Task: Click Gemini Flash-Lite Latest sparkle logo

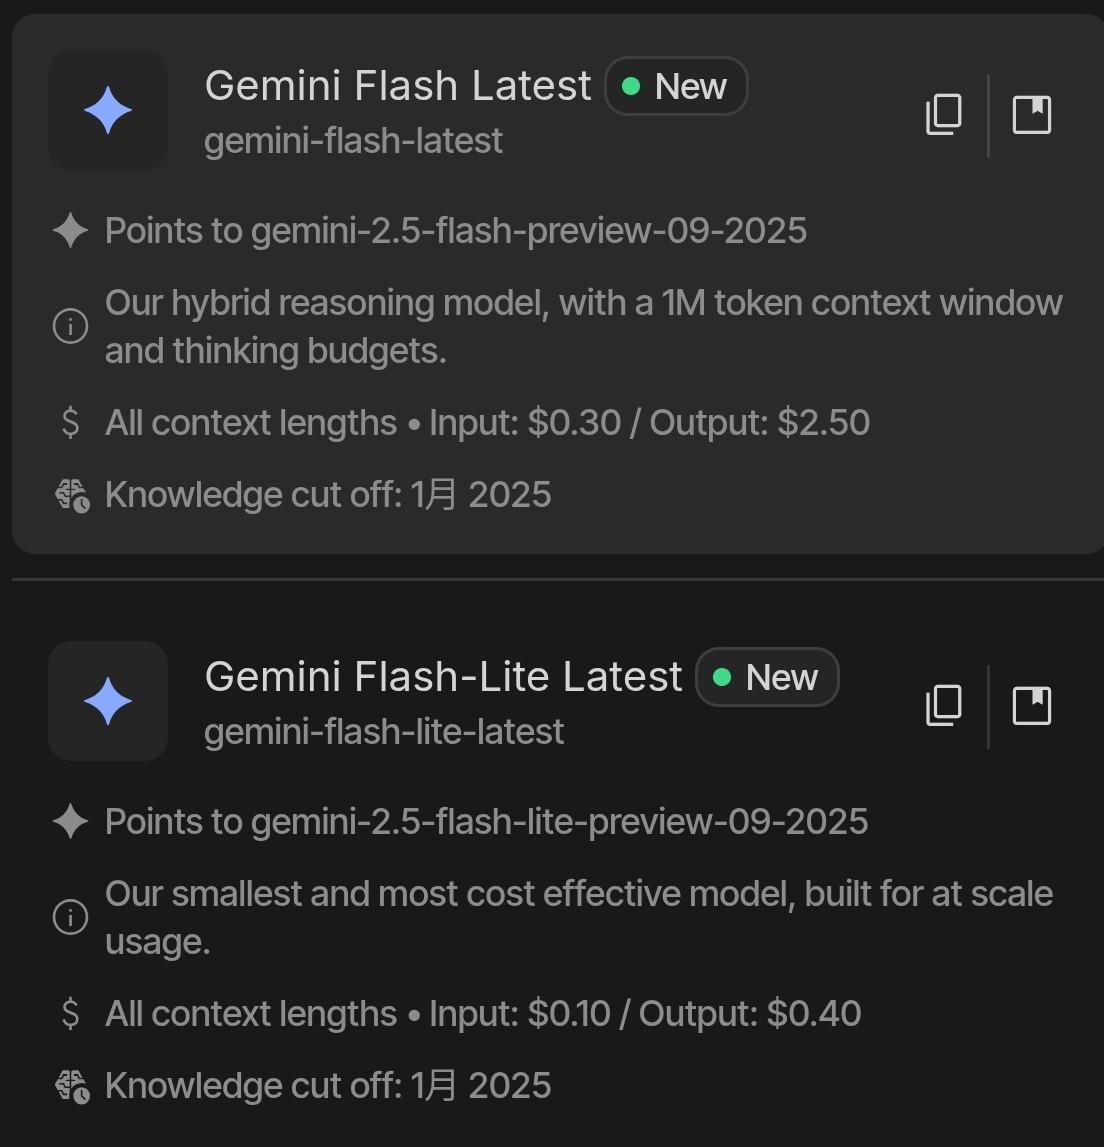Action: coord(108,701)
